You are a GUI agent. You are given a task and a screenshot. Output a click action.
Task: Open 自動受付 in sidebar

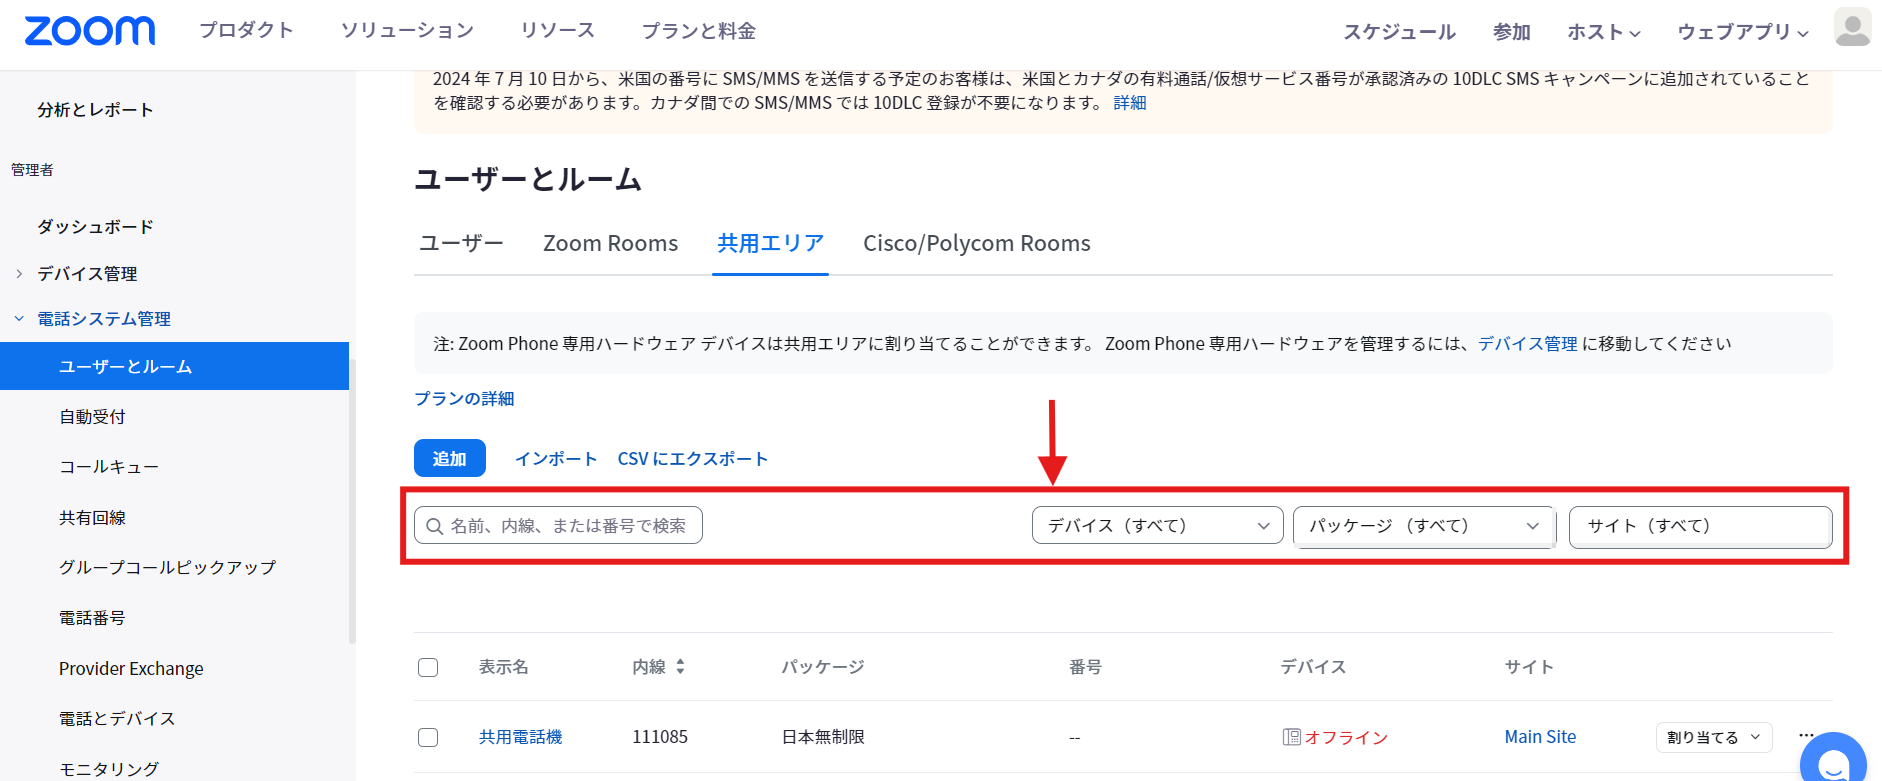(92, 416)
